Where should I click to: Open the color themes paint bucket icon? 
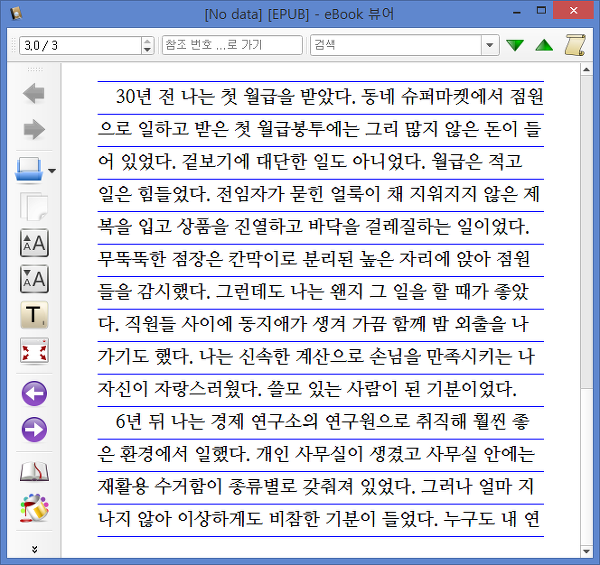tap(34, 508)
